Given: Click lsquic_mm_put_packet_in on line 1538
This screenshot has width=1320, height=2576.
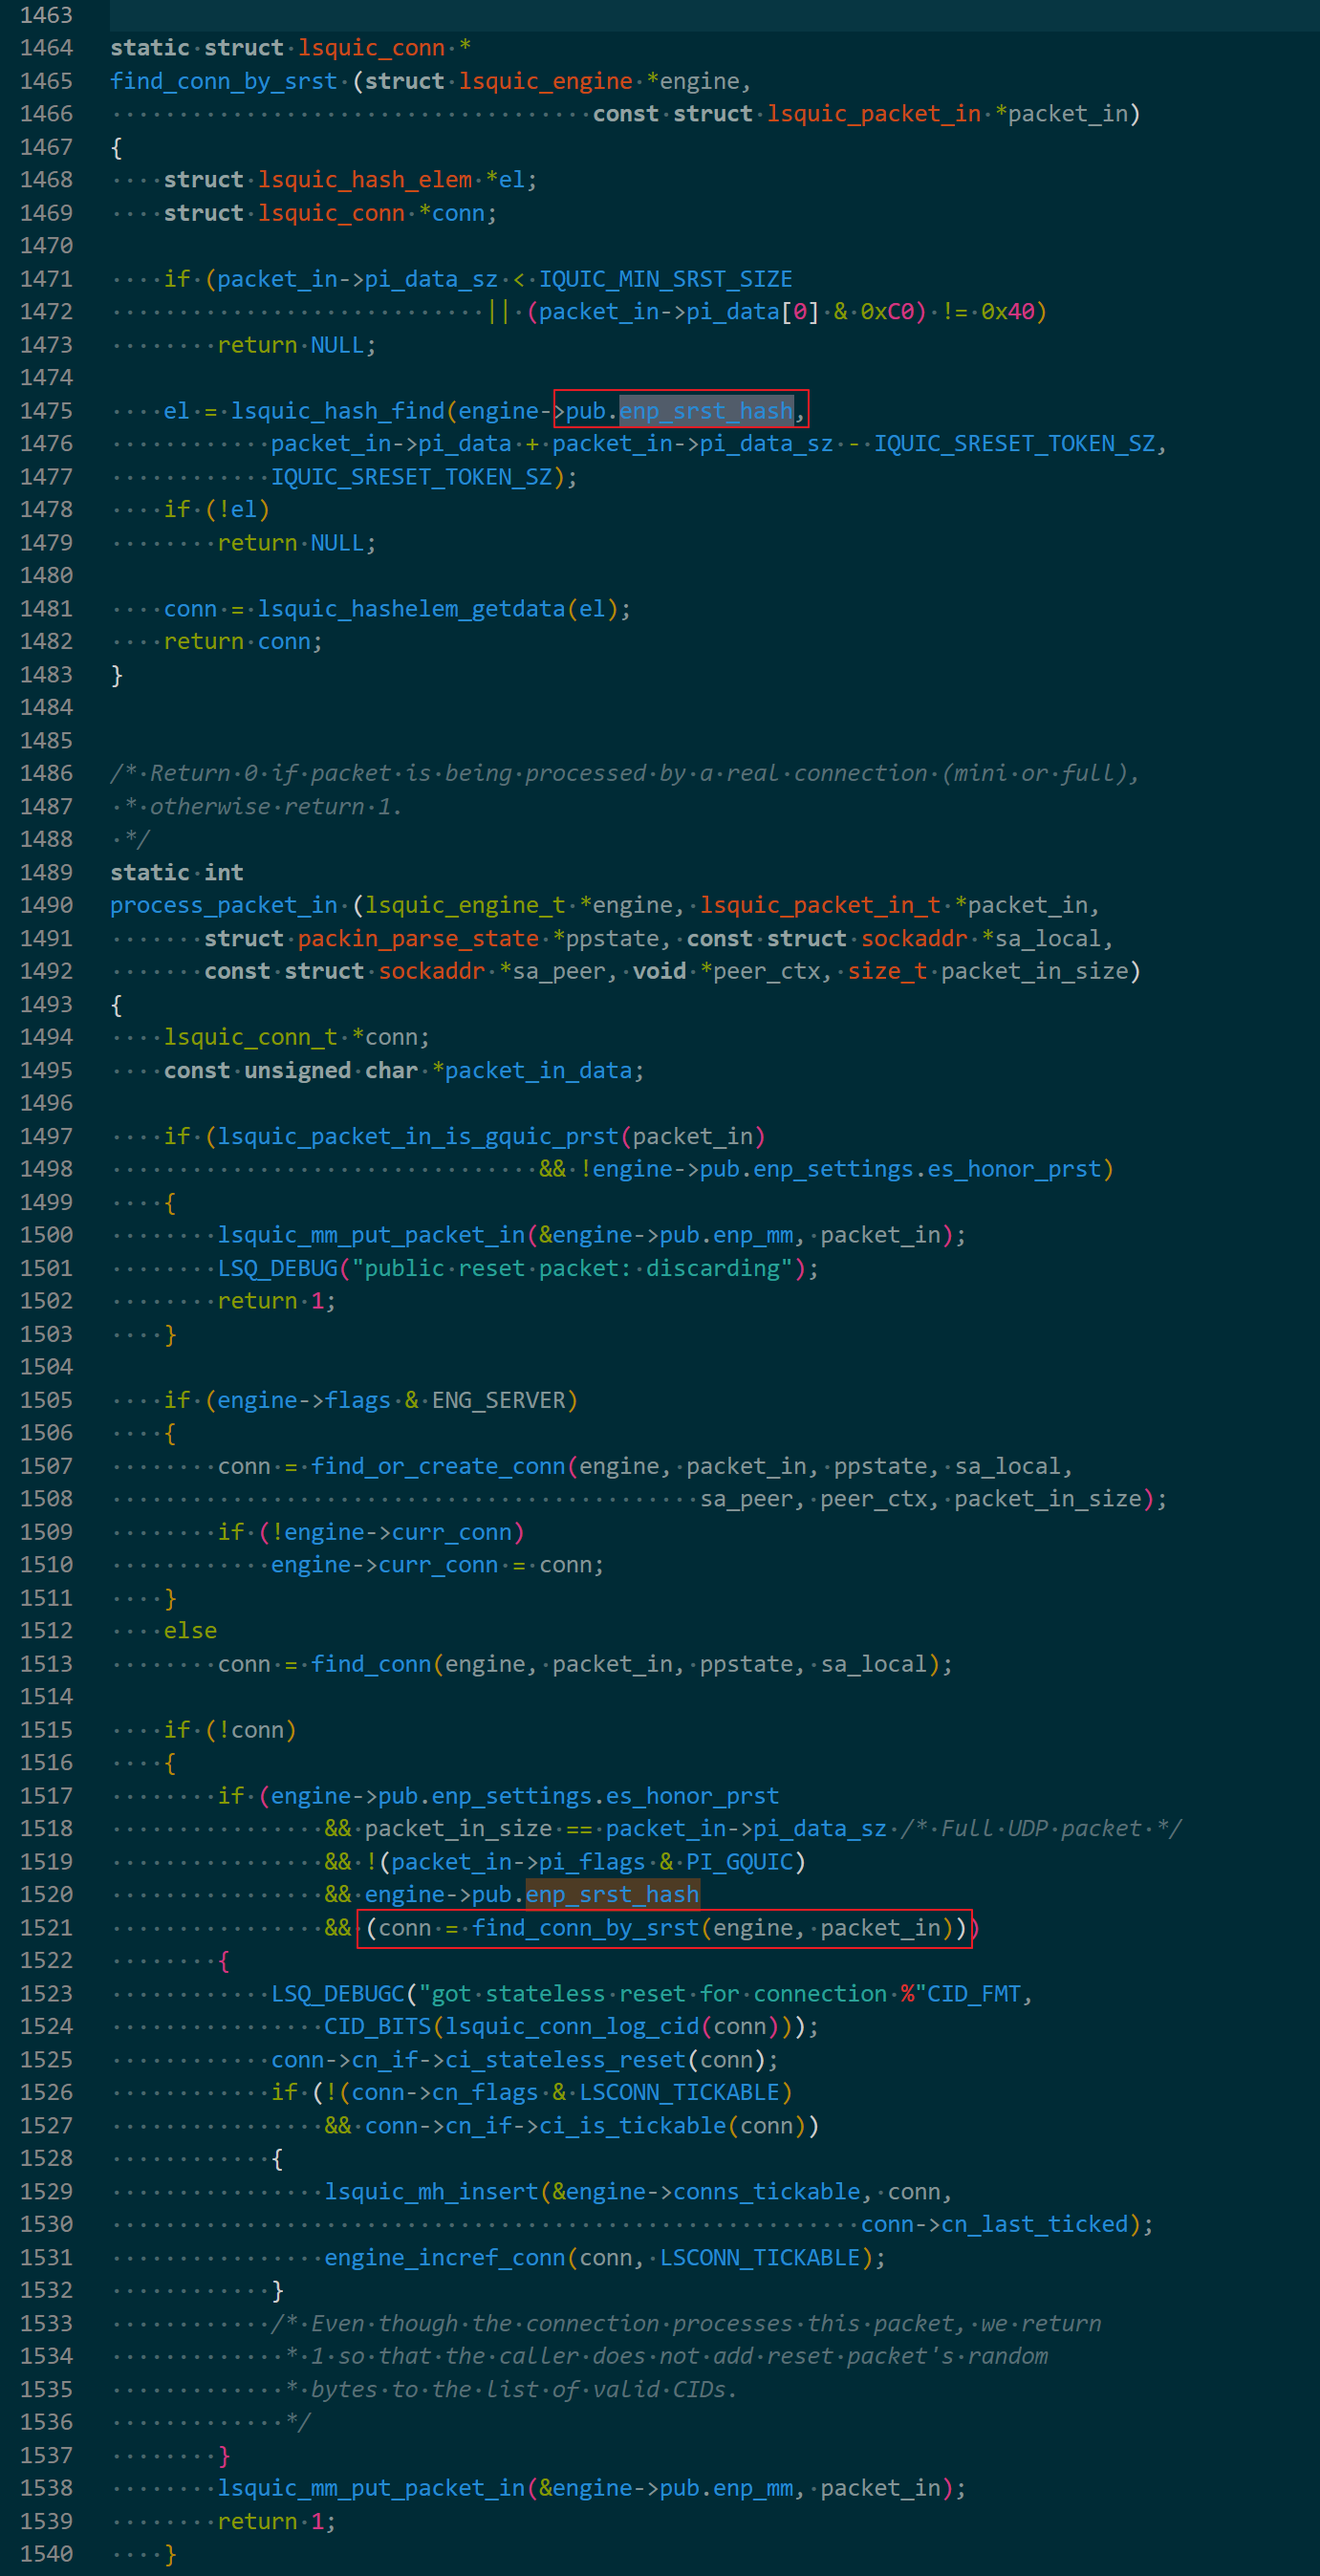Looking at the screenshot, I should (371, 2488).
